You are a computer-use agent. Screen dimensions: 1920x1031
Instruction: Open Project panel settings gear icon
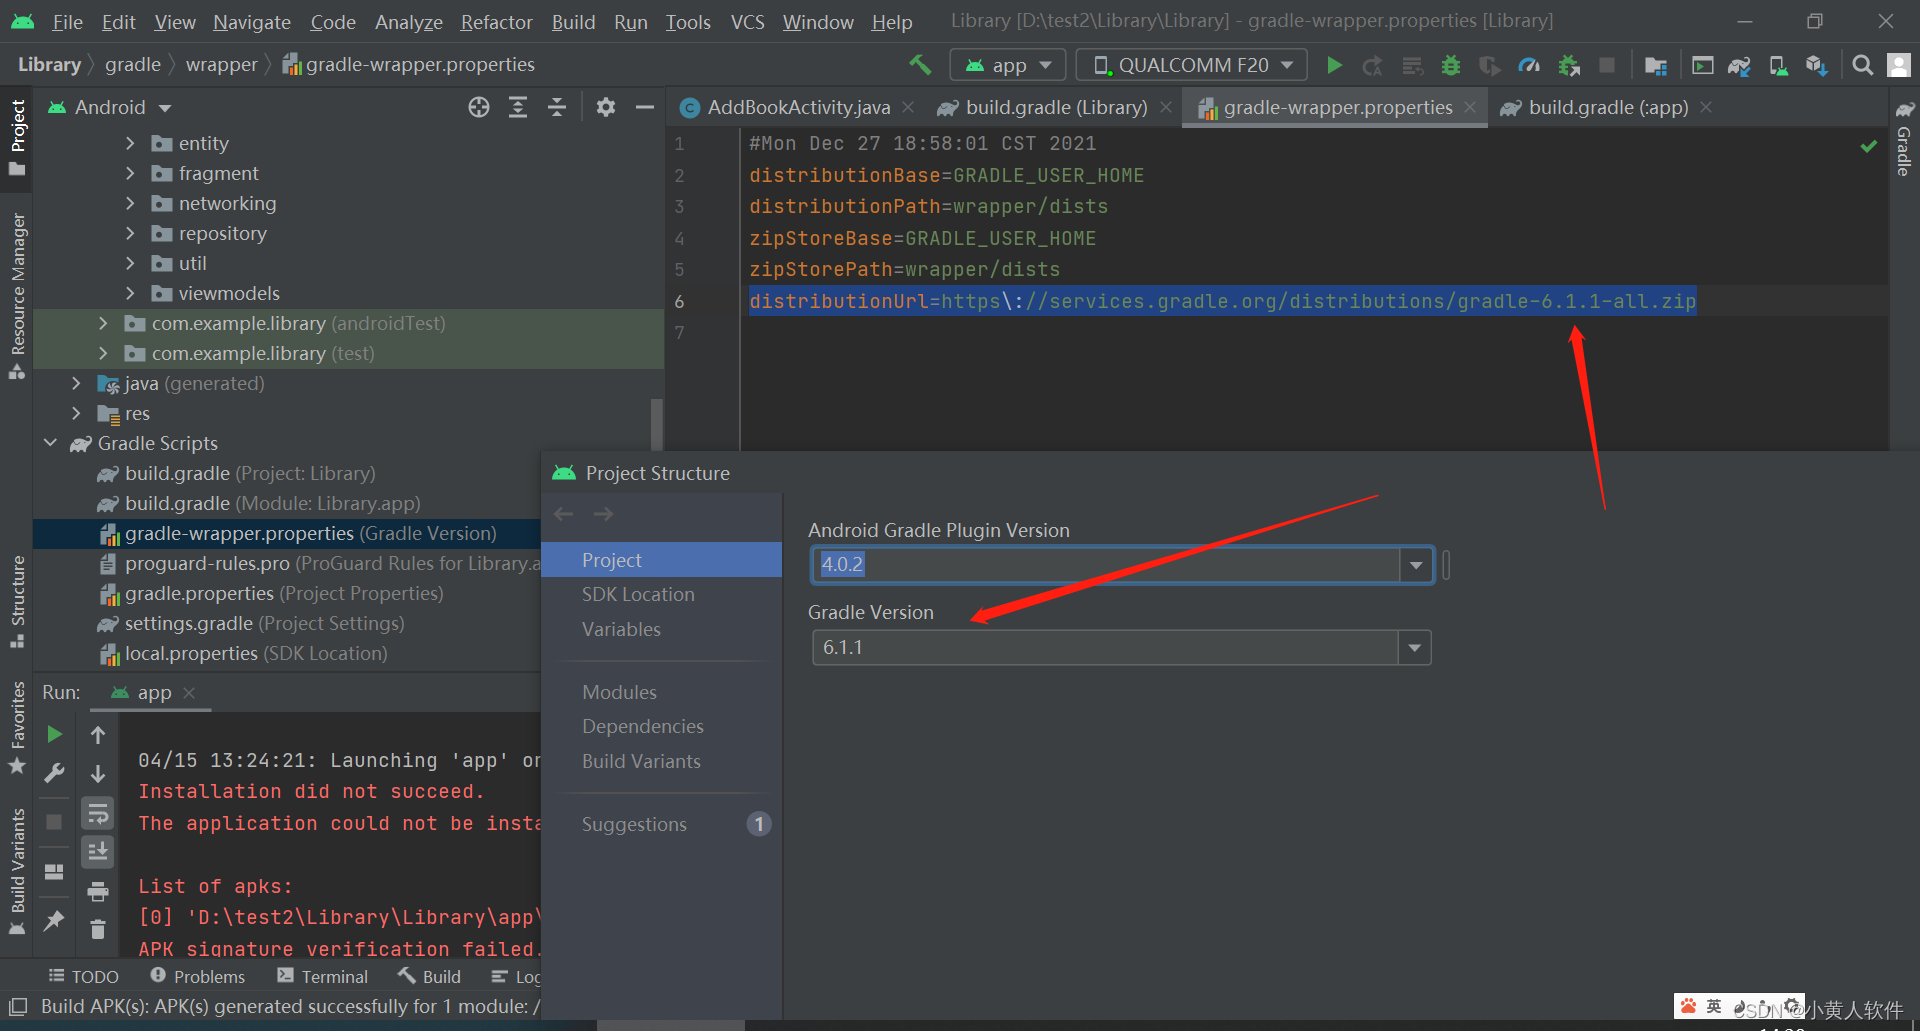[605, 107]
